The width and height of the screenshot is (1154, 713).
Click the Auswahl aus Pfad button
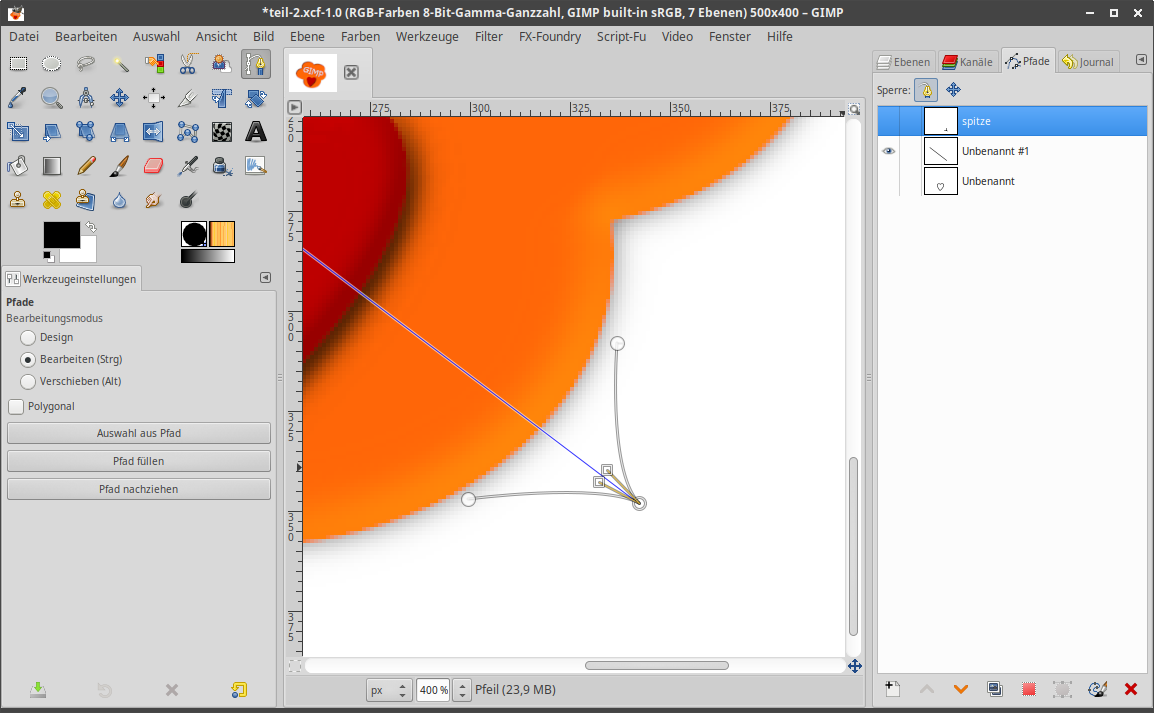coord(139,433)
